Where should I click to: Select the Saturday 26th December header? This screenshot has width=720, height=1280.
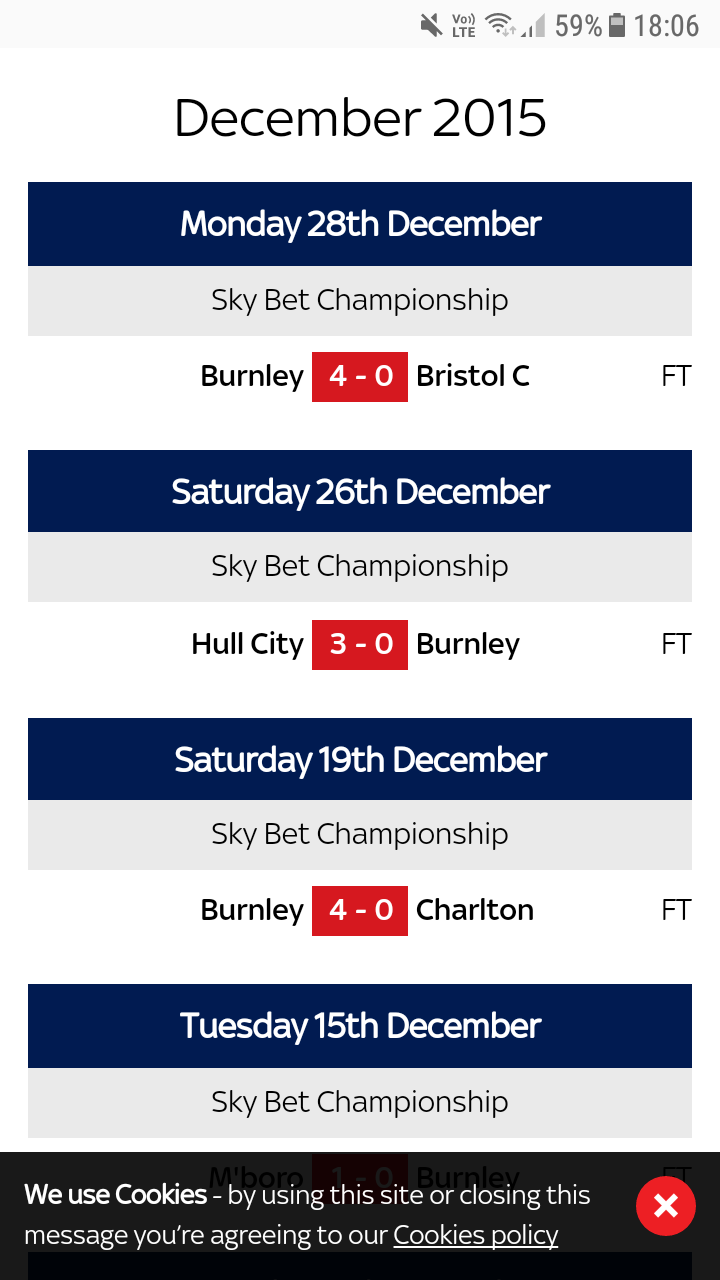[360, 491]
